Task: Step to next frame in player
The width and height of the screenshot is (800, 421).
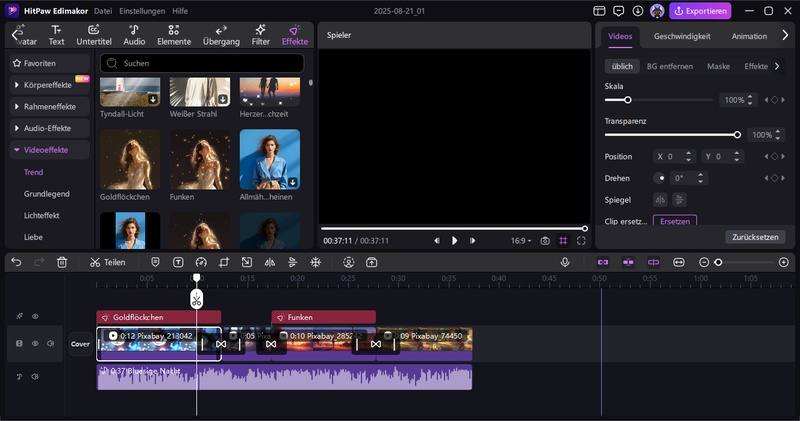Action: 472,241
